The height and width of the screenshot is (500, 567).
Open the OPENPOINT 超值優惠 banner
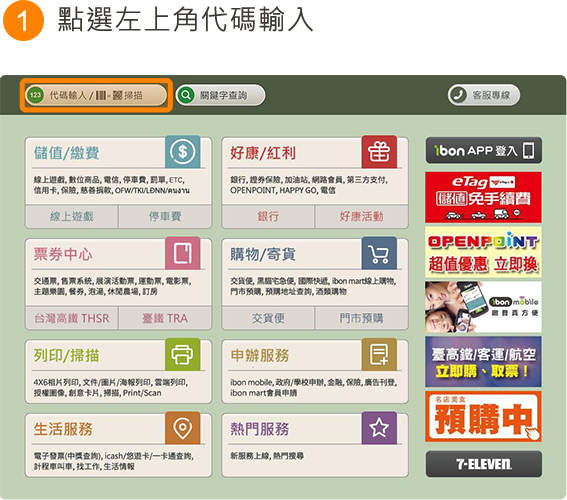[x=483, y=252]
